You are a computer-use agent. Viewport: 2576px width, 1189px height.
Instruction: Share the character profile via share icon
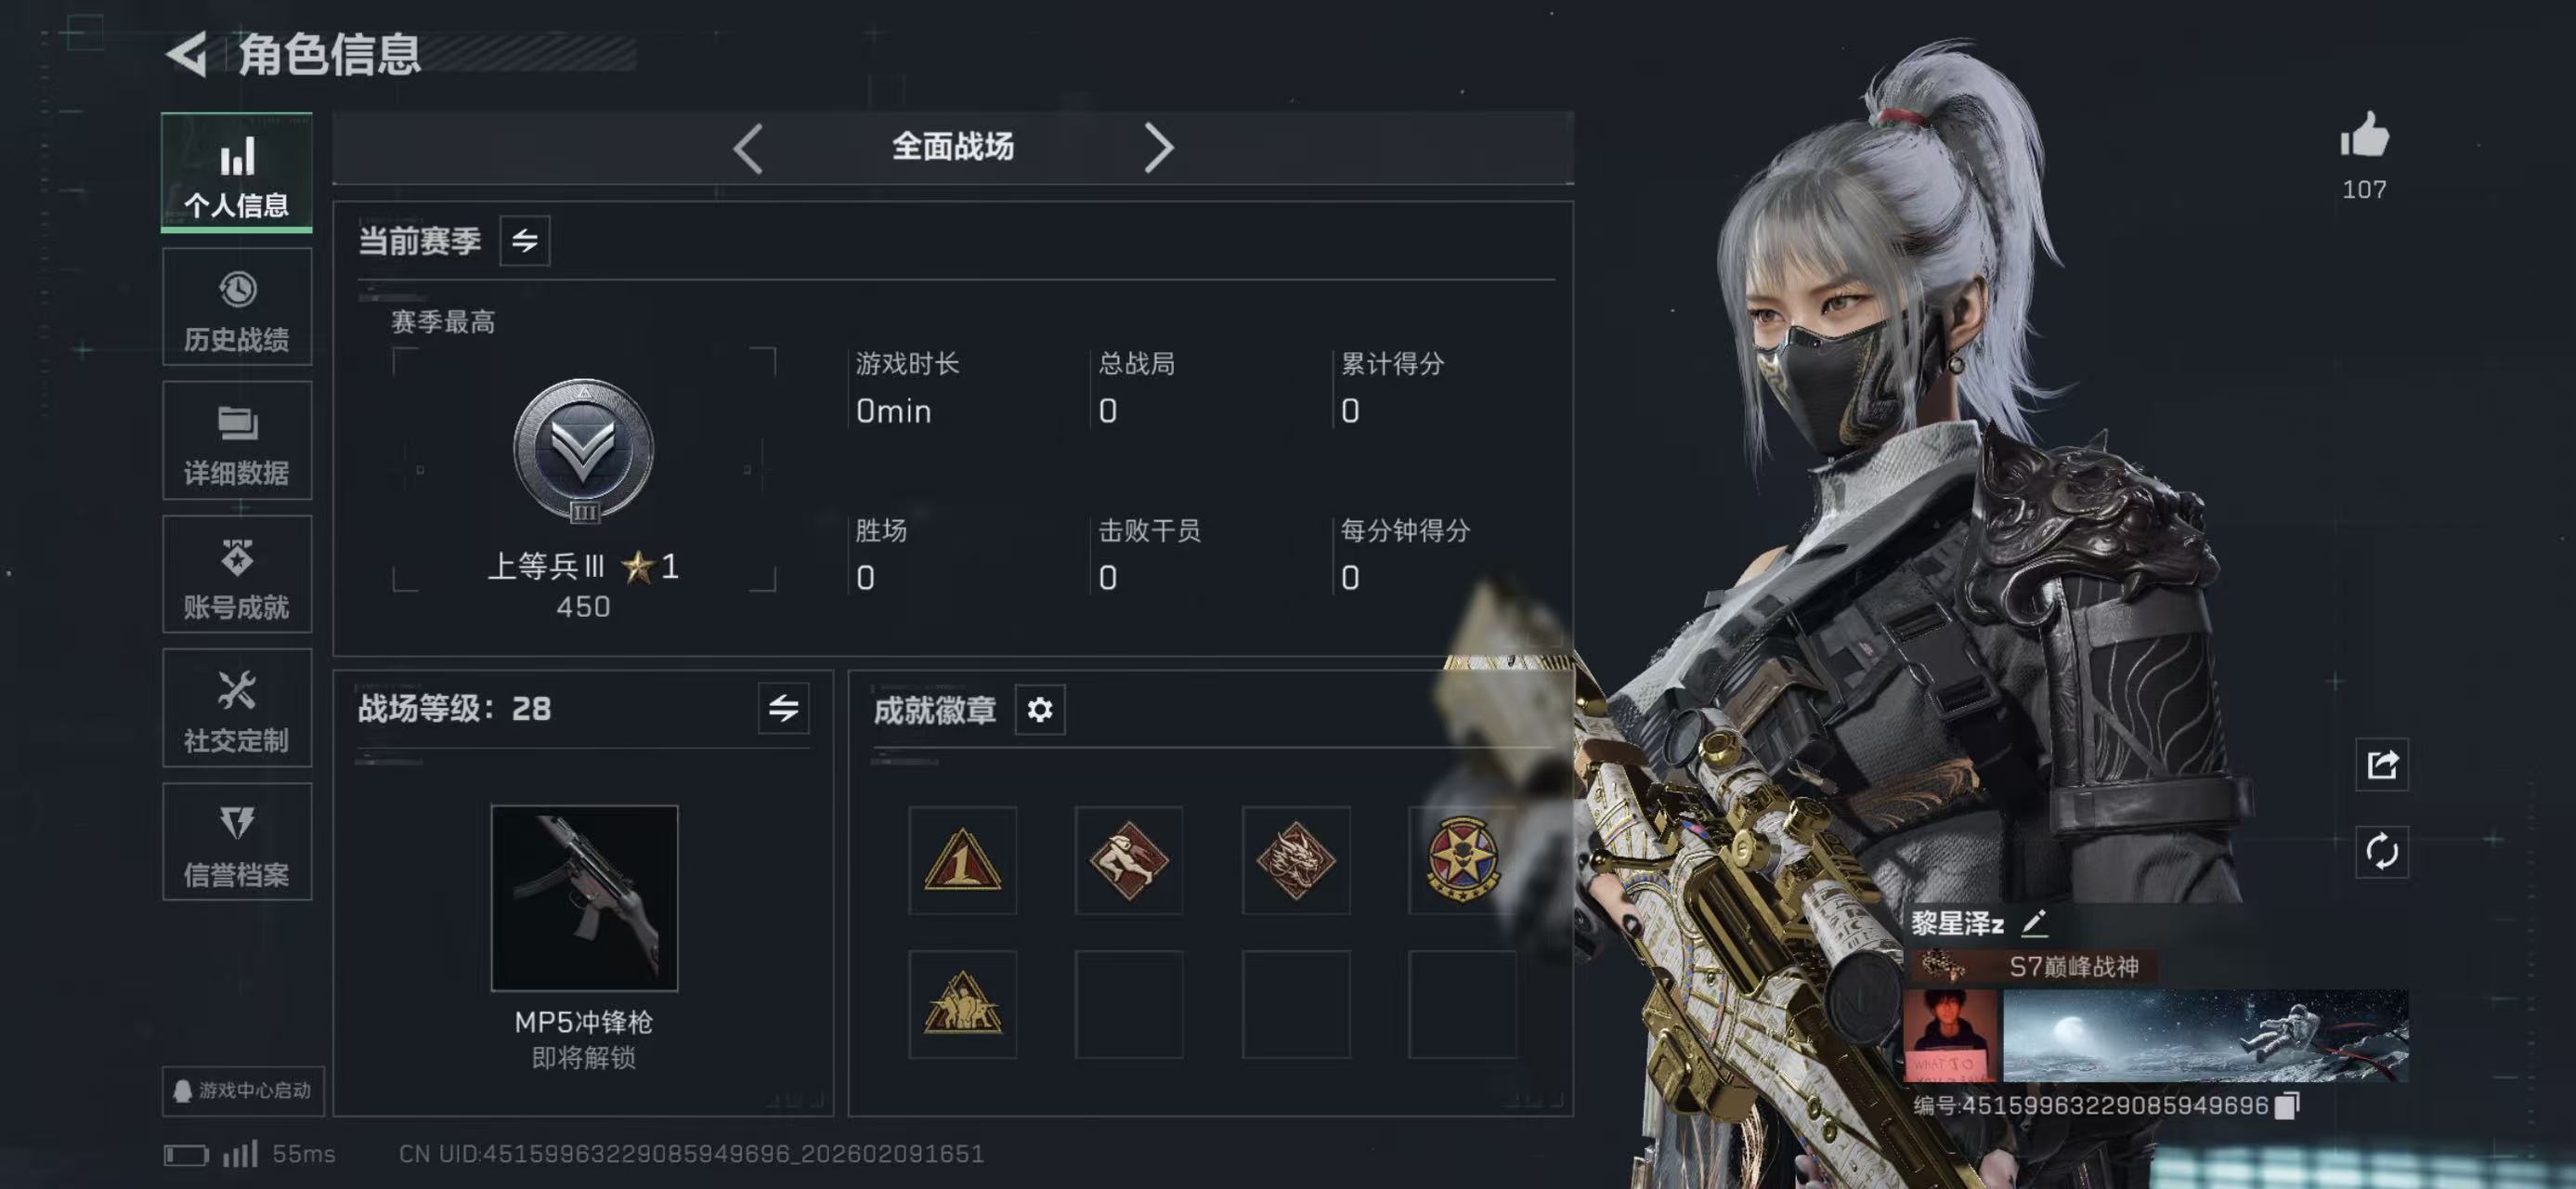pyautogui.click(x=2382, y=765)
